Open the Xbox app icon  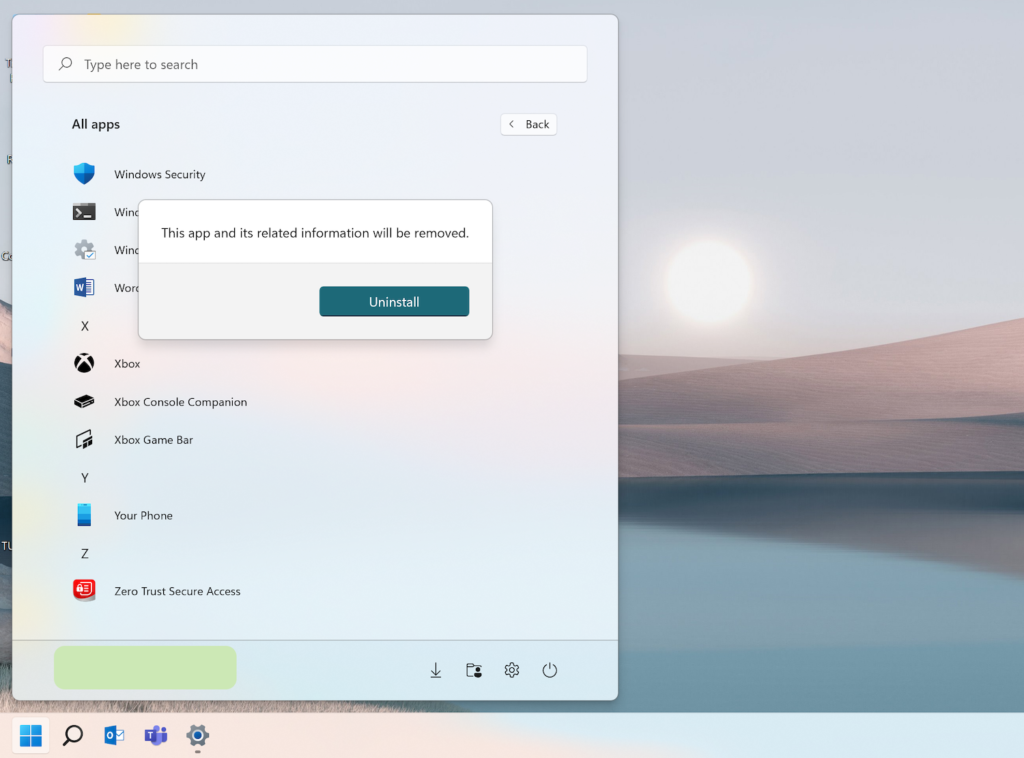point(84,364)
